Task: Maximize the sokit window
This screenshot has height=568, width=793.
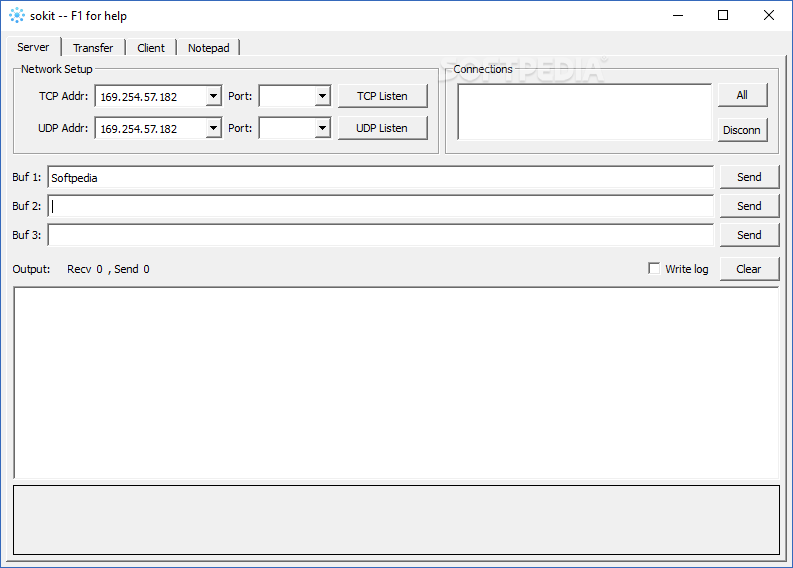Action: 723,16
